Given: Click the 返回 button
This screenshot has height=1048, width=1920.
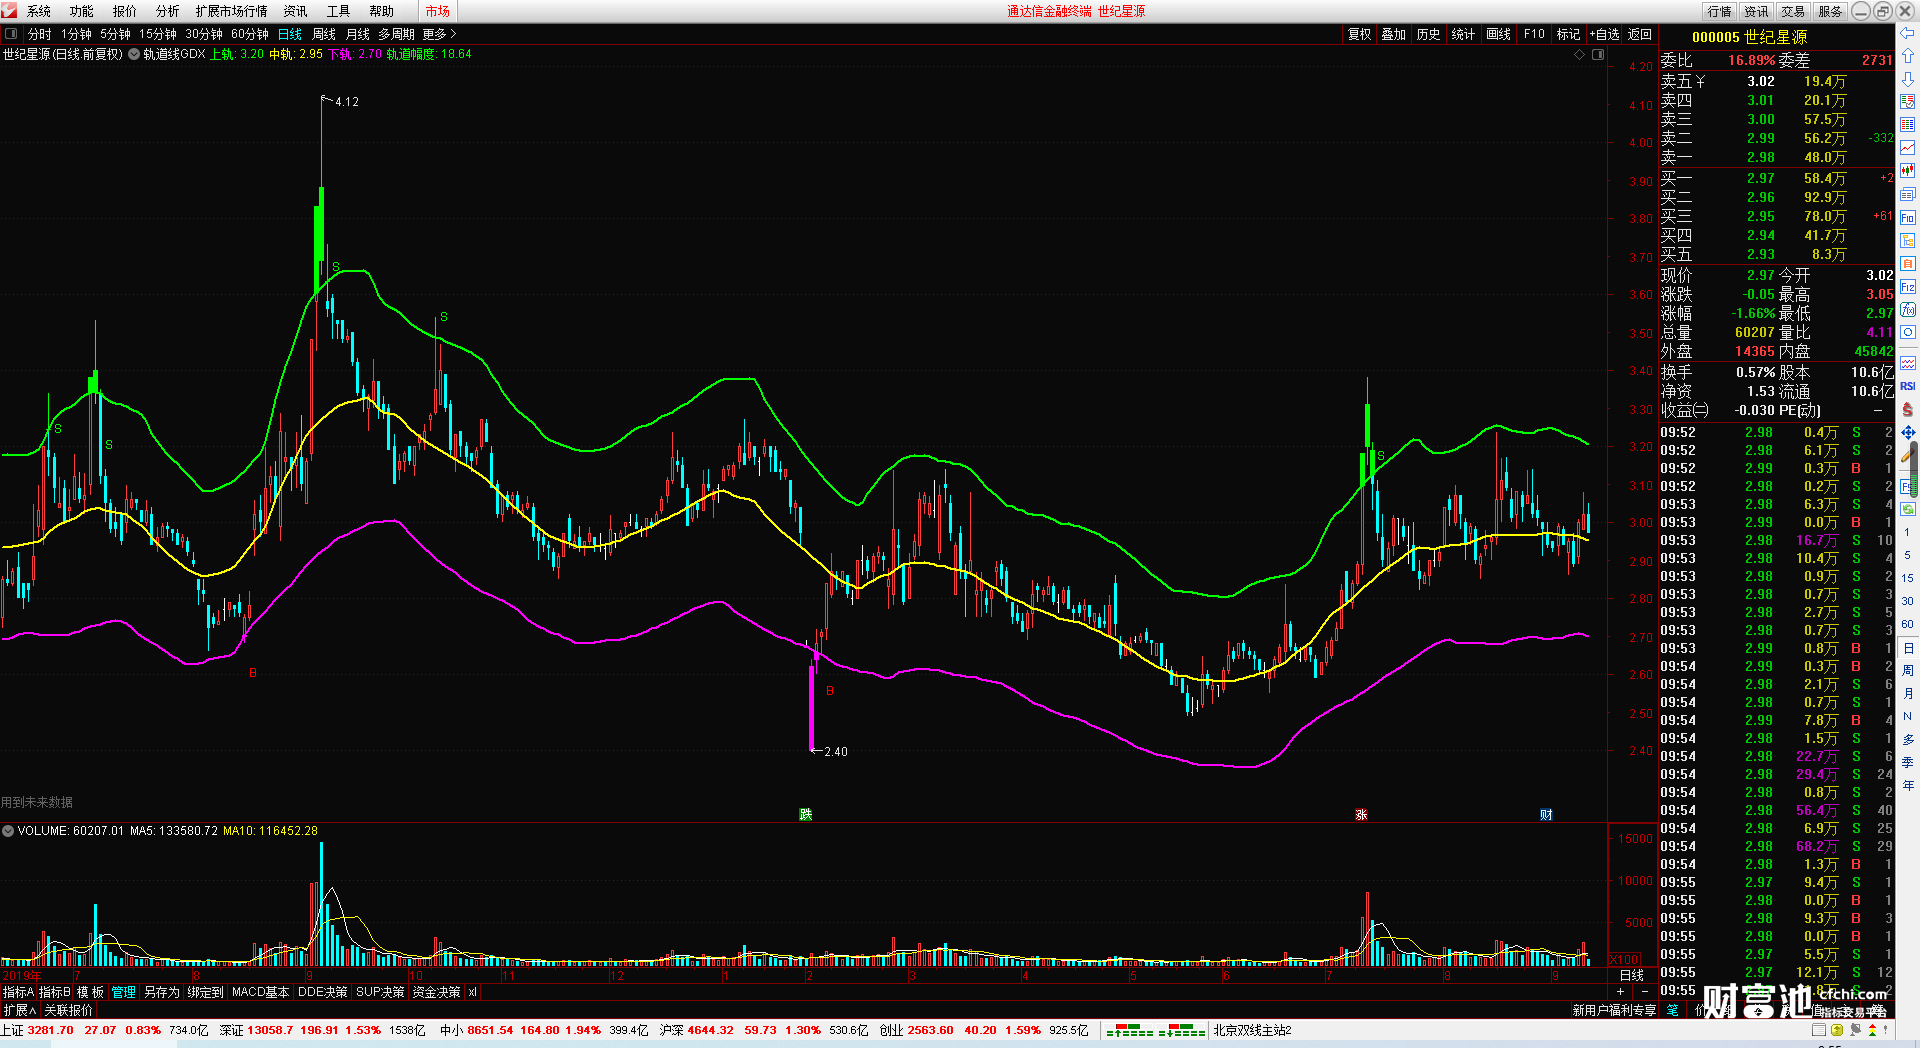Looking at the screenshot, I should [x=1640, y=34].
